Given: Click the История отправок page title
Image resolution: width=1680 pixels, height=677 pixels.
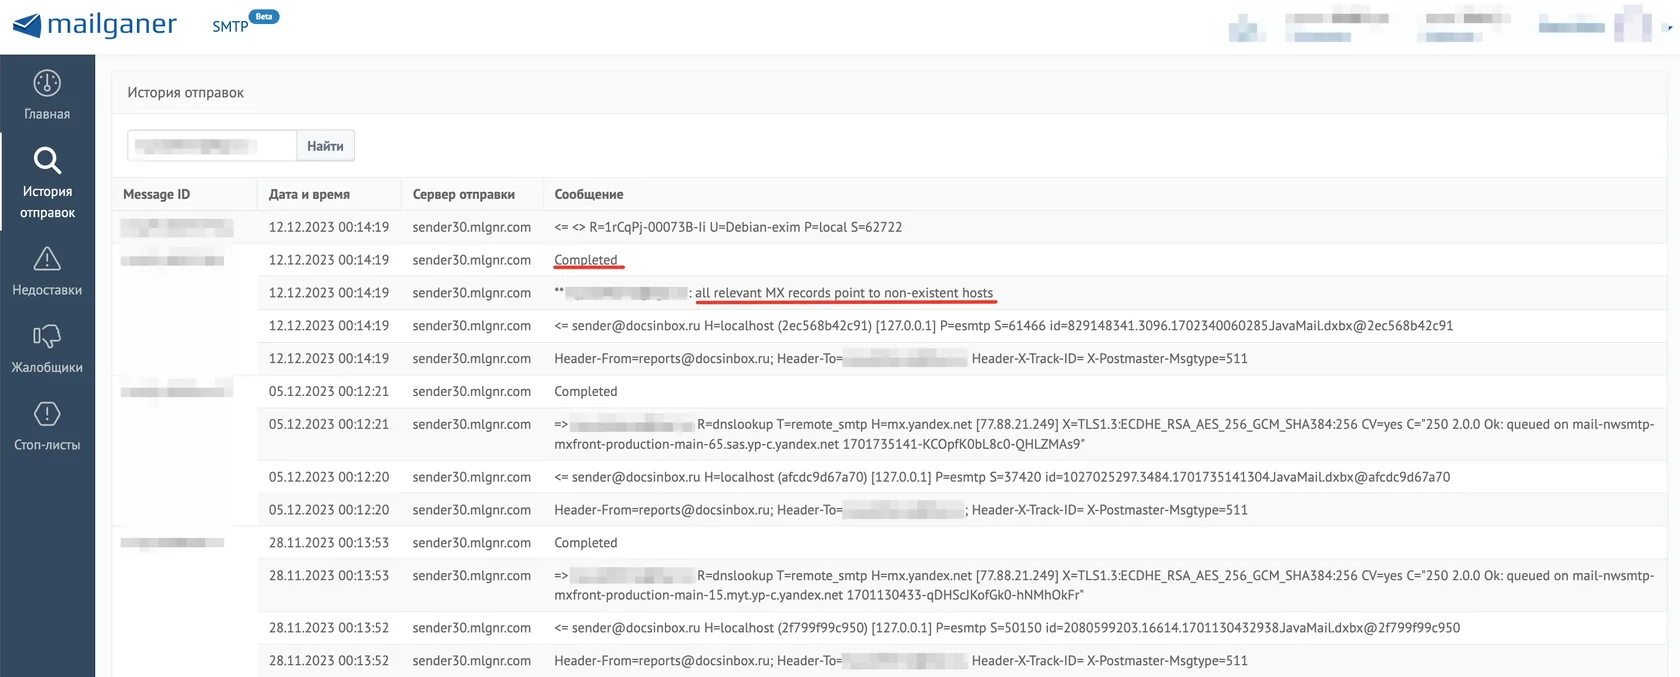Looking at the screenshot, I should coord(185,92).
